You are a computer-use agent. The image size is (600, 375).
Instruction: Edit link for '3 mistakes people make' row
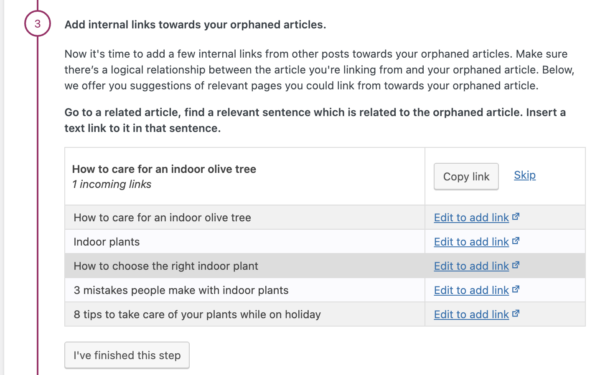coord(471,290)
